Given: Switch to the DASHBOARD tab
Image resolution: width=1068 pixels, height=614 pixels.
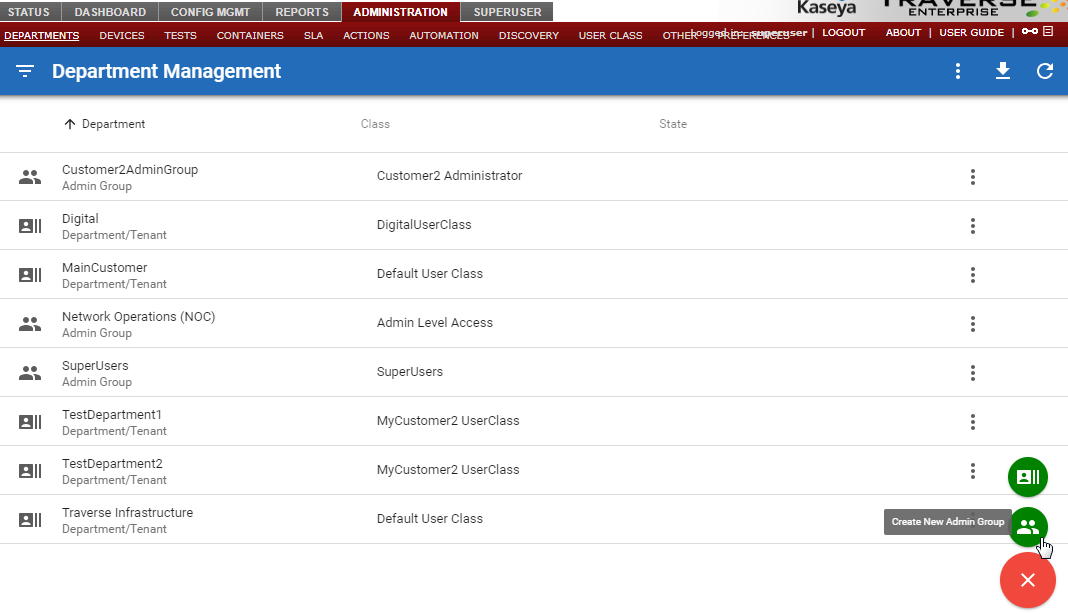Looking at the screenshot, I should coord(110,12).
